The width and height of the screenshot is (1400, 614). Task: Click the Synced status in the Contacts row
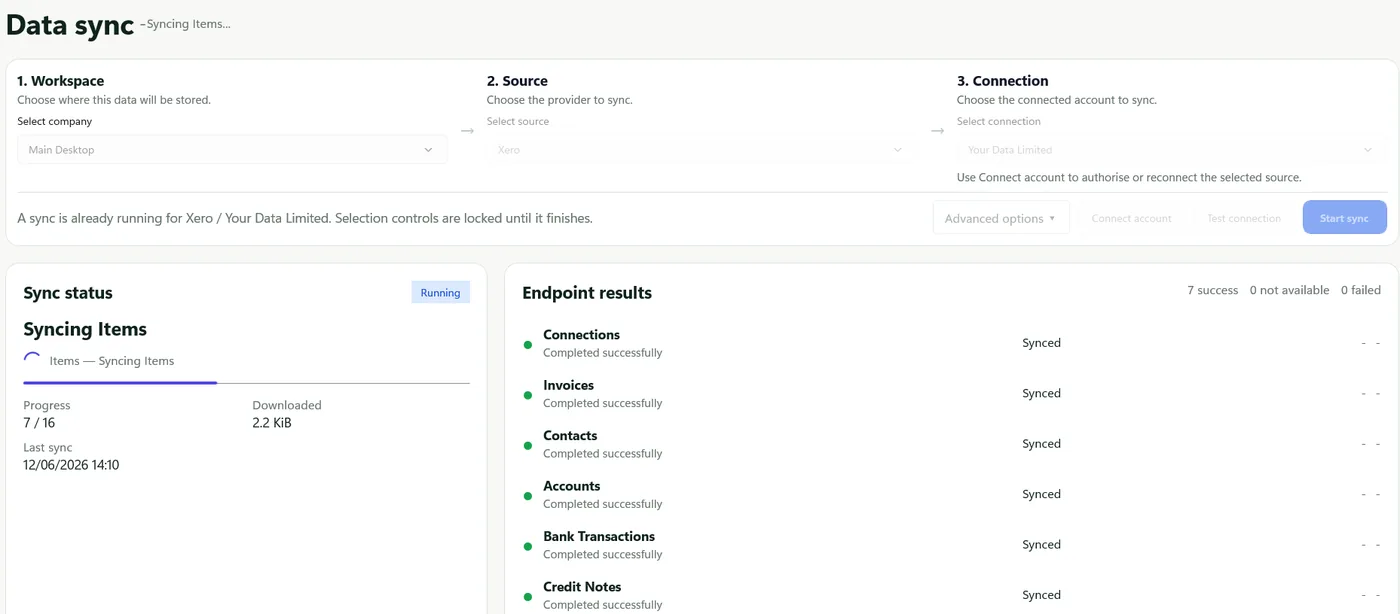[x=1041, y=444]
